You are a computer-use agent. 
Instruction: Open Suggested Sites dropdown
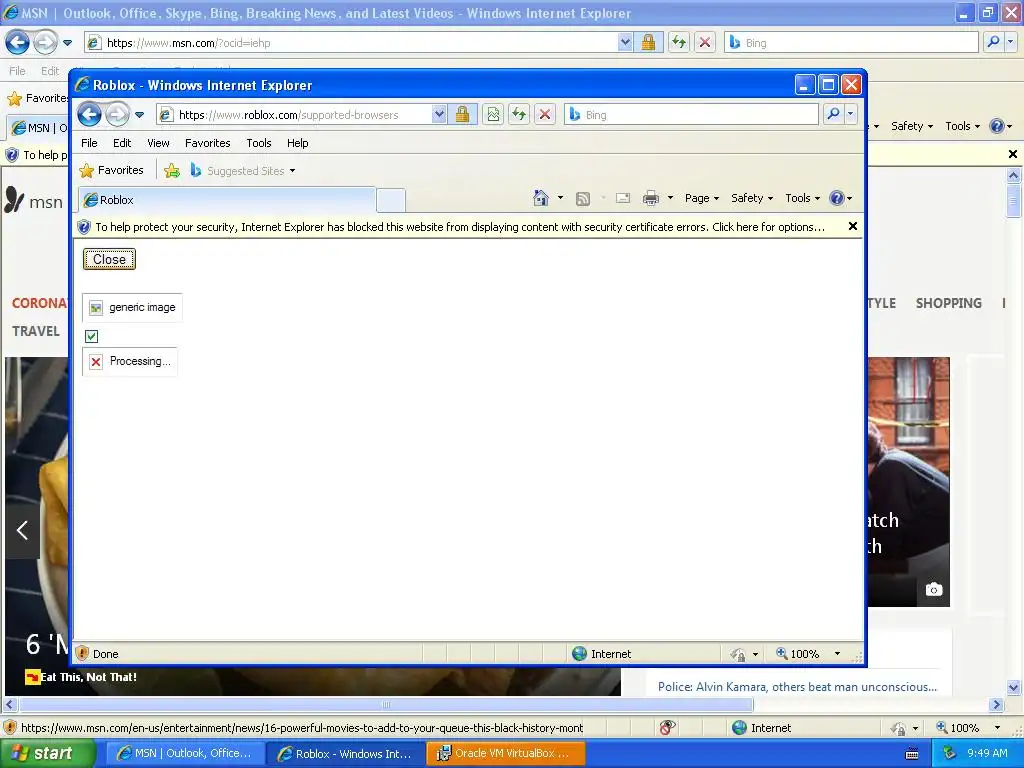point(243,171)
